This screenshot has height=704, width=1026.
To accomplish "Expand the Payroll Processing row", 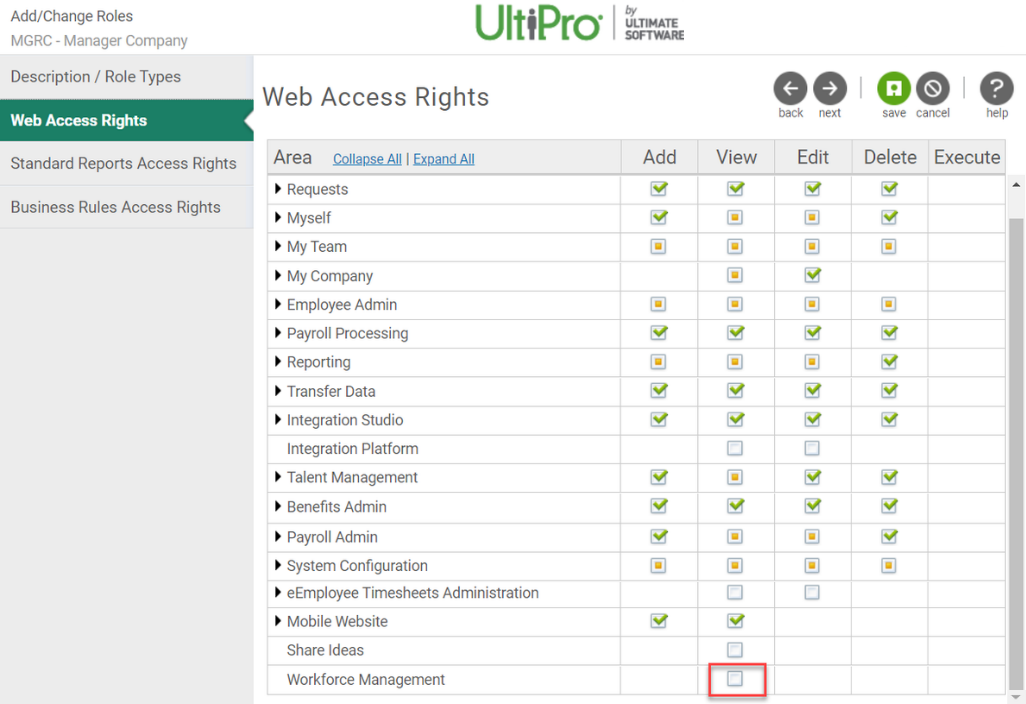I will (x=278, y=333).
